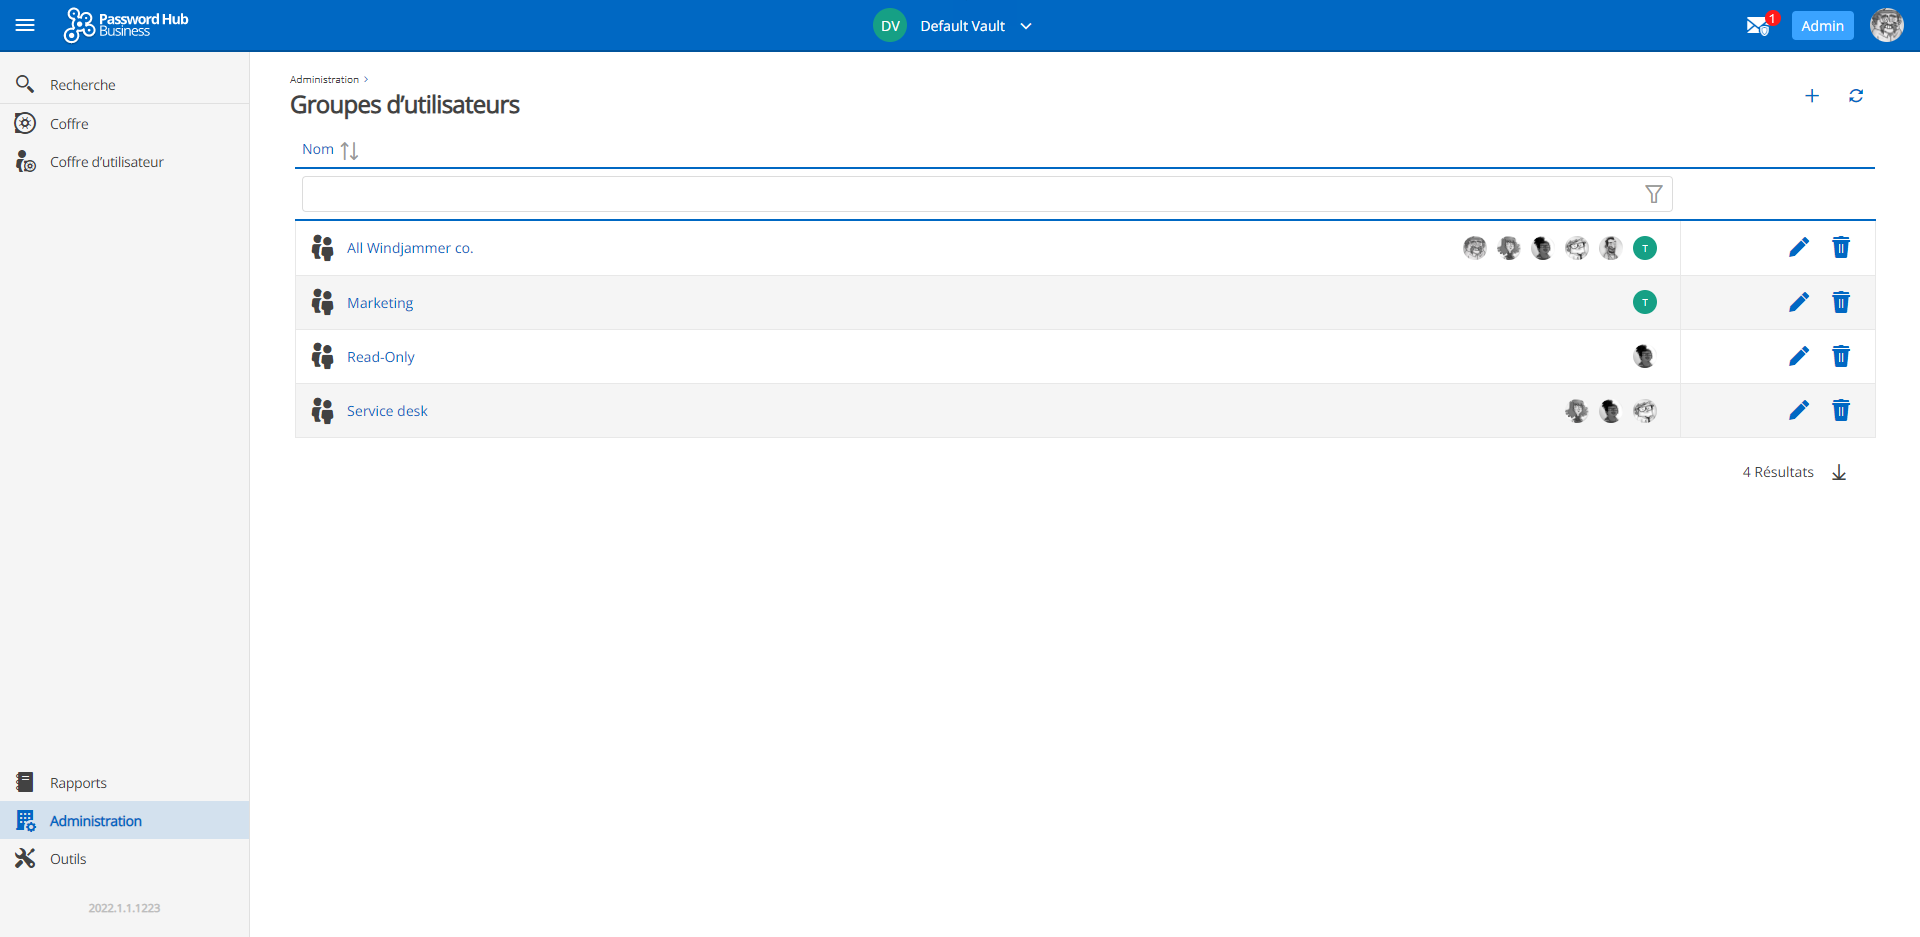1920x937 pixels.
Task: Click the Administration breadcrumb link
Action: (x=324, y=79)
